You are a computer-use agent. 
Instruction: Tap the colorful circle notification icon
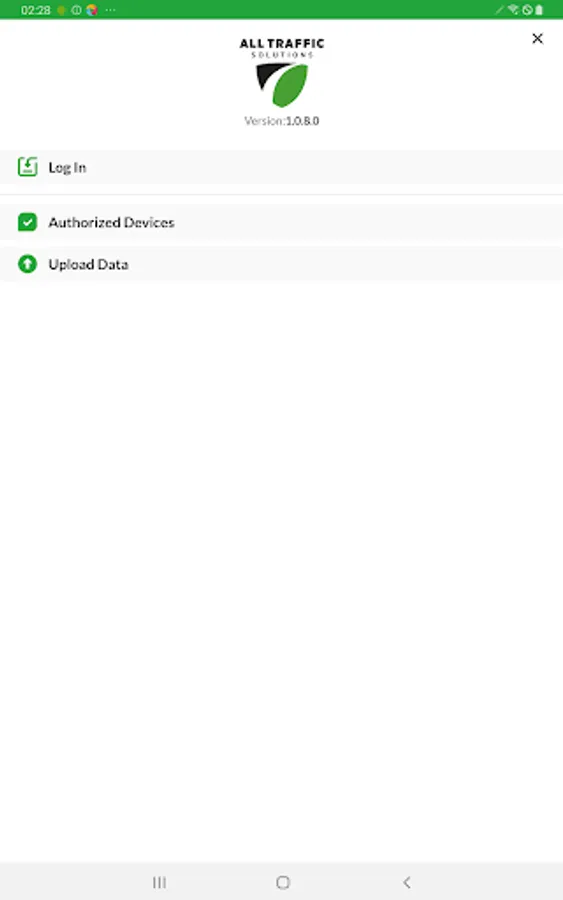[92, 10]
